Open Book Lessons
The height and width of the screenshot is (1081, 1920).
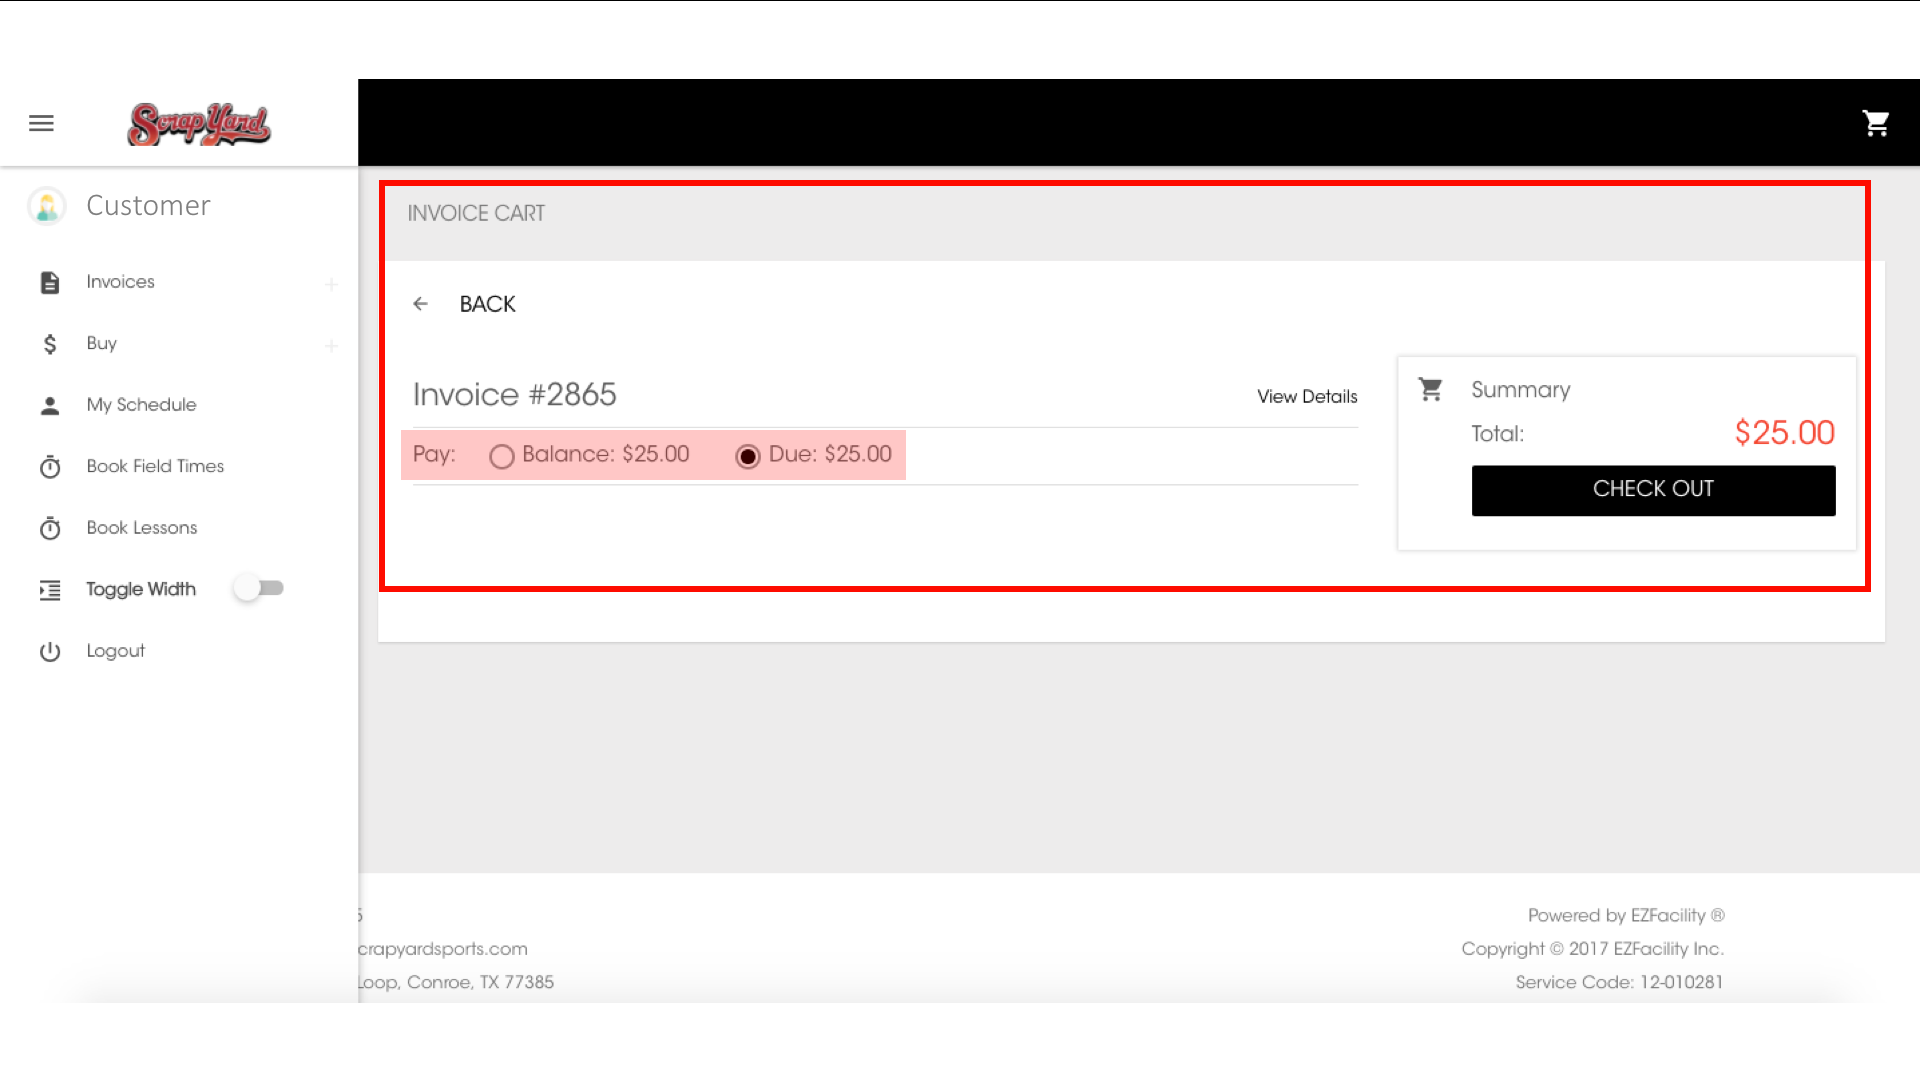(x=142, y=527)
